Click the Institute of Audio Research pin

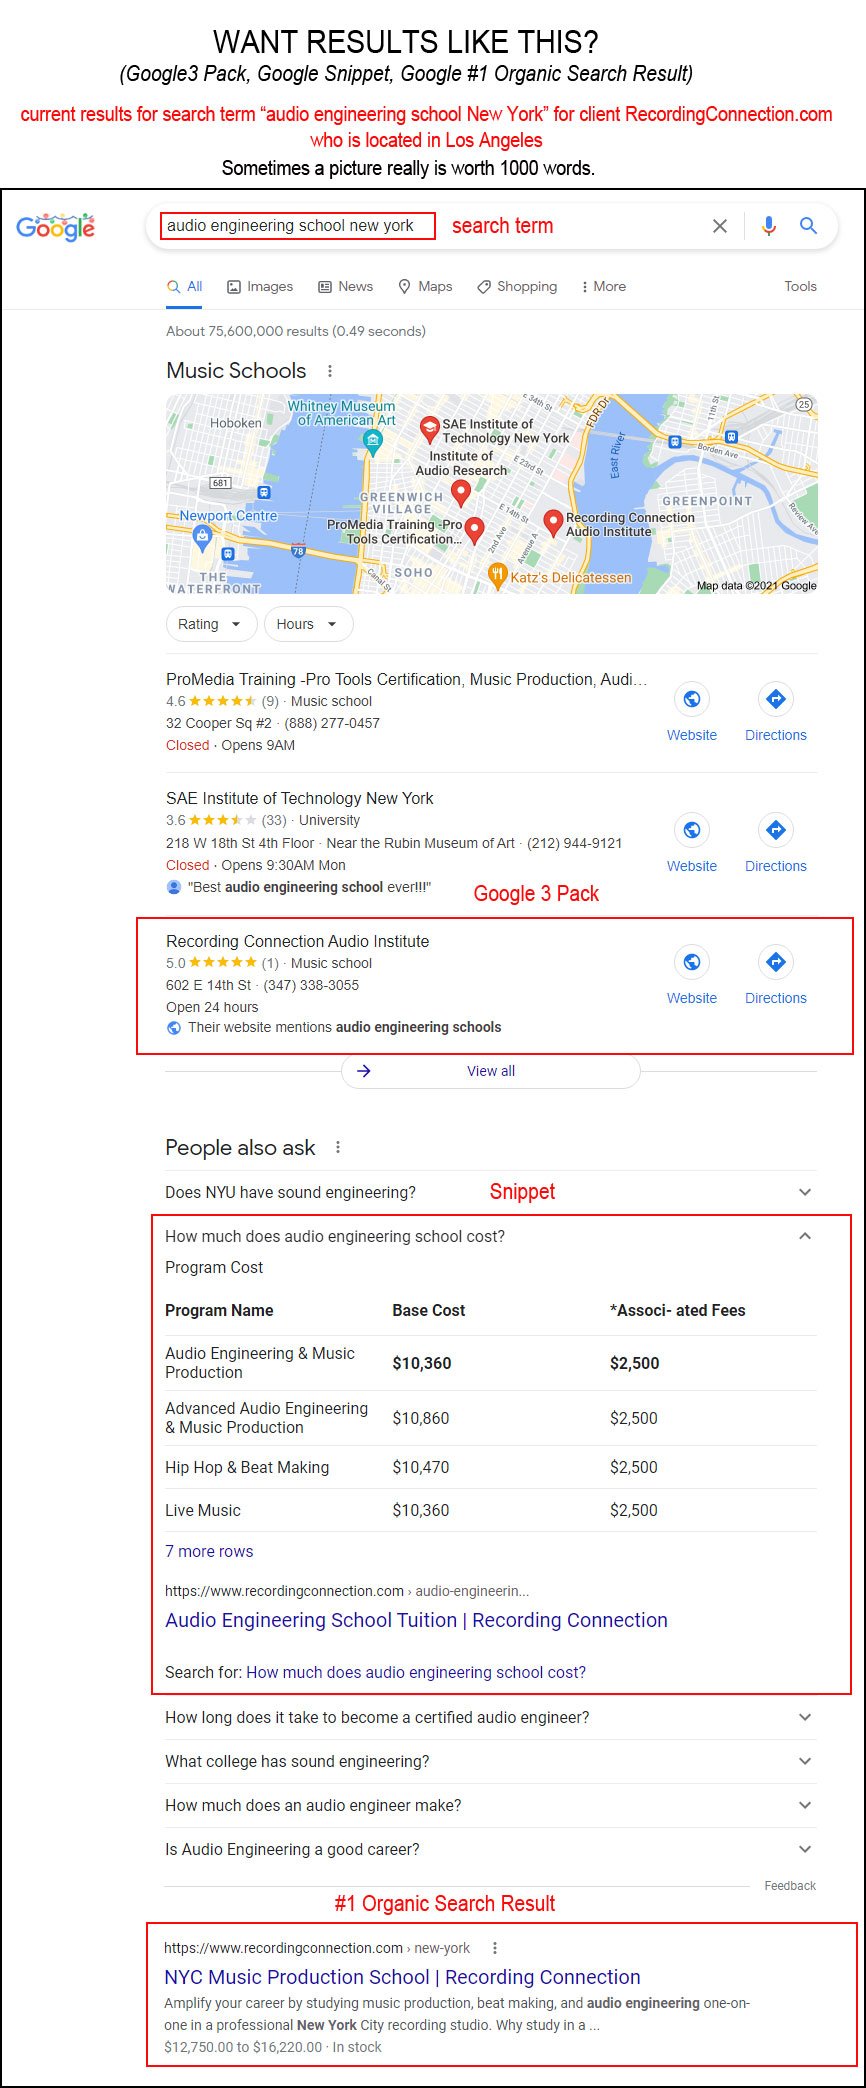tap(460, 492)
